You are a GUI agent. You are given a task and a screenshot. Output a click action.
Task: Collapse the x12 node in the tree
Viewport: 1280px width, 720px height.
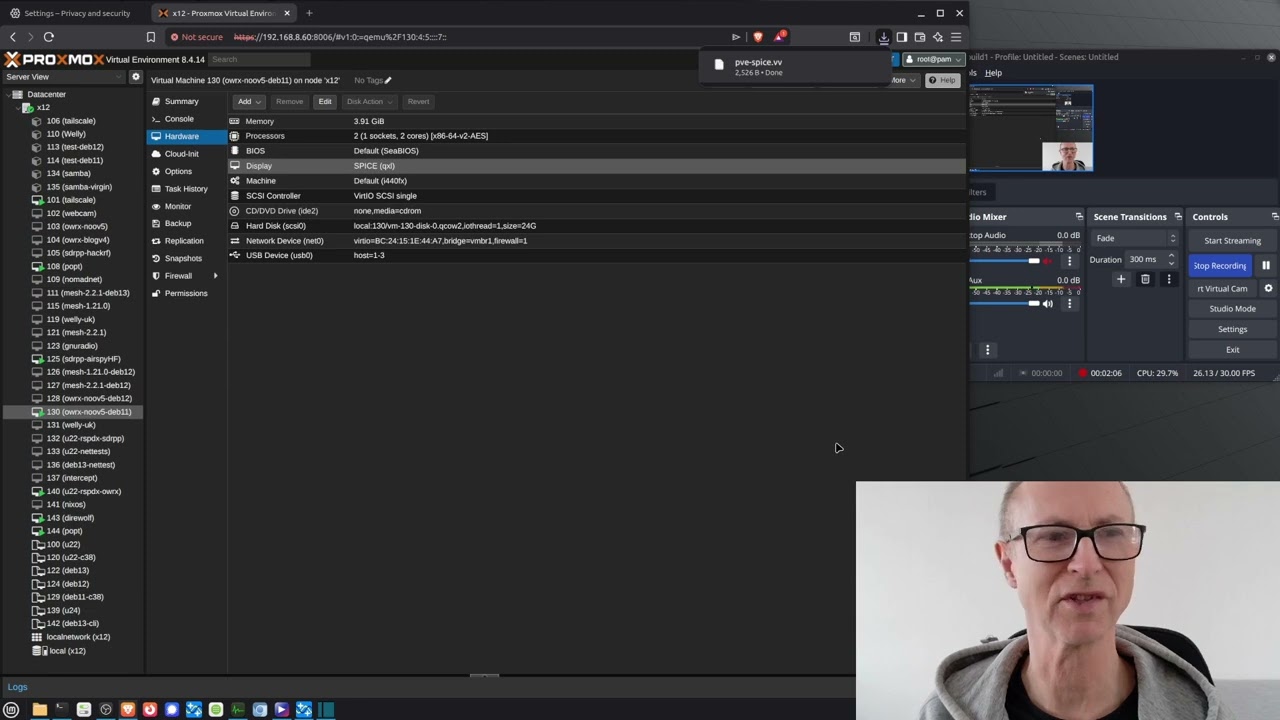tap(18, 107)
